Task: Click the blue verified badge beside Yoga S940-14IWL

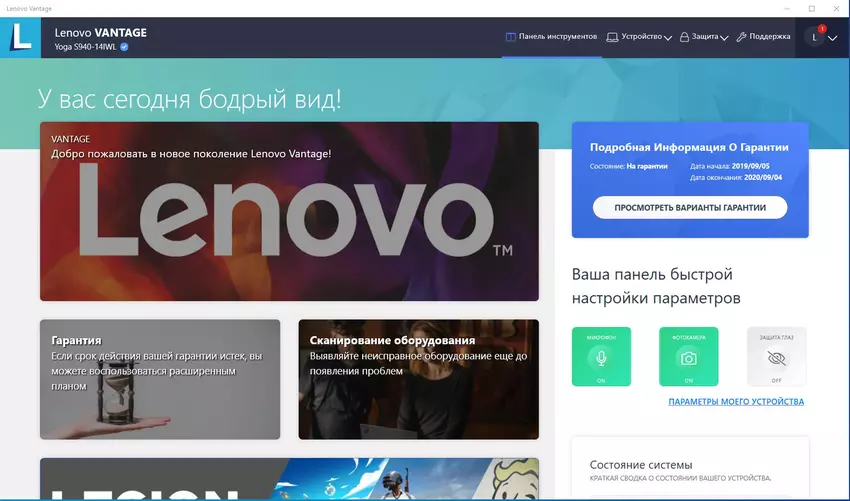Action: click(x=124, y=47)
